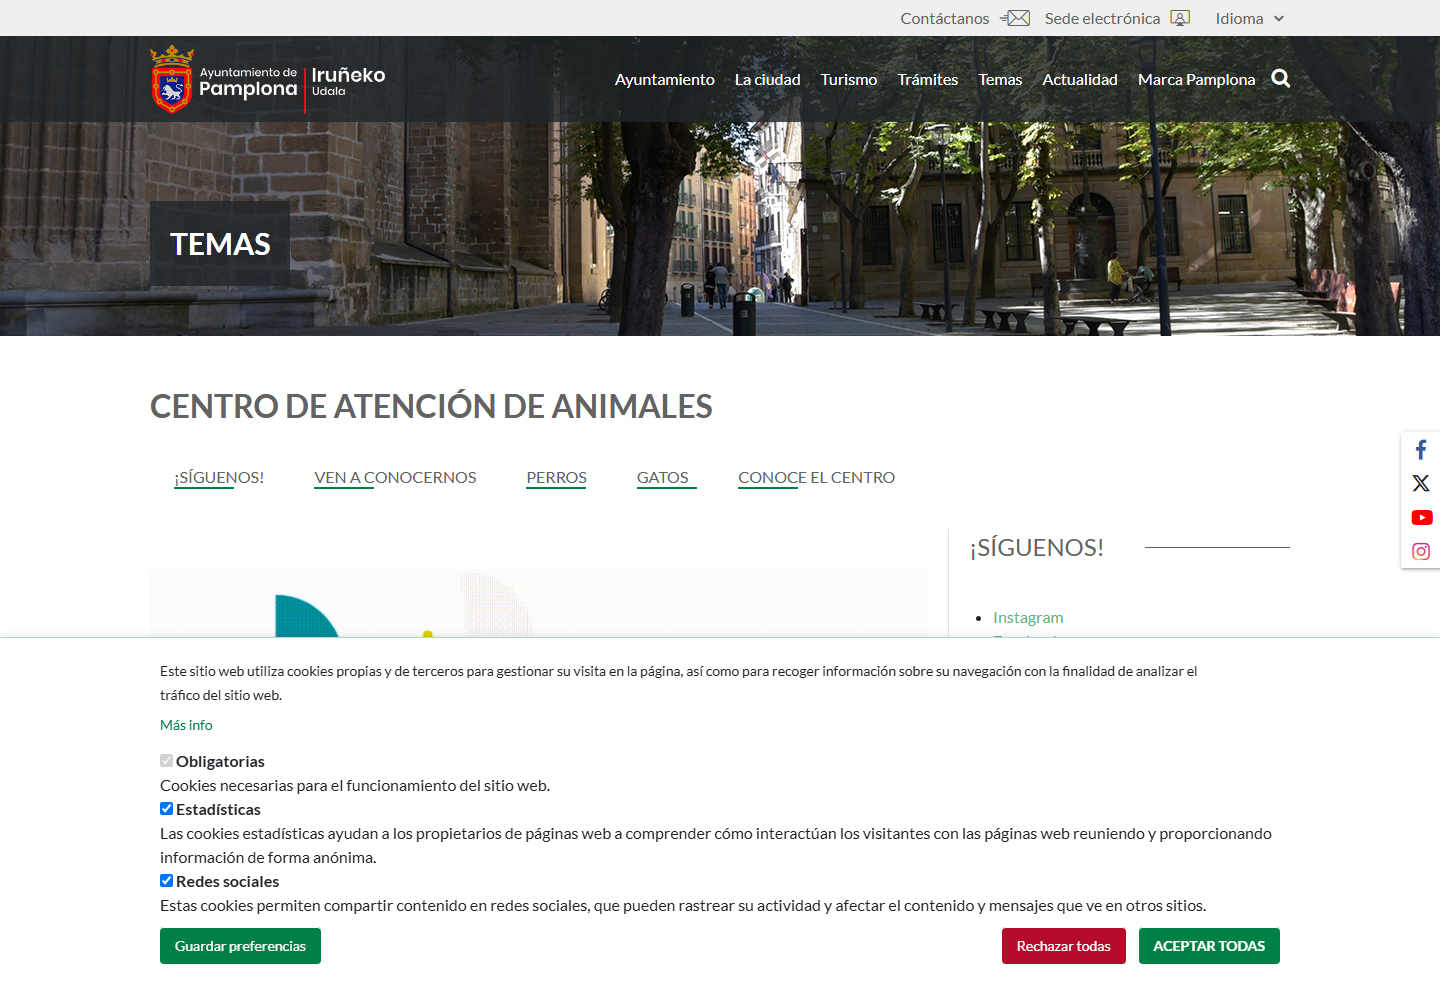Click the Obligatorias cookie label
The image size is (1440, 1000).
(x=220, y=762)
